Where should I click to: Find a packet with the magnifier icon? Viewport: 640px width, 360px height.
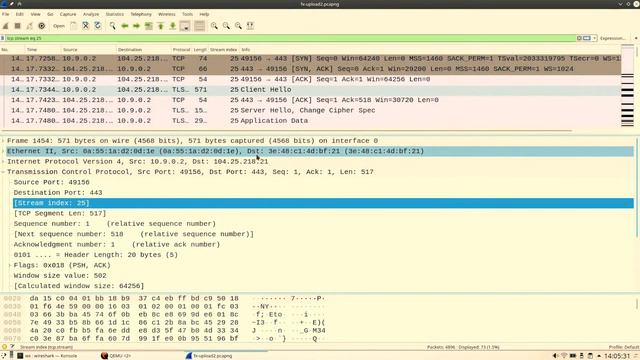click(112, 26)
